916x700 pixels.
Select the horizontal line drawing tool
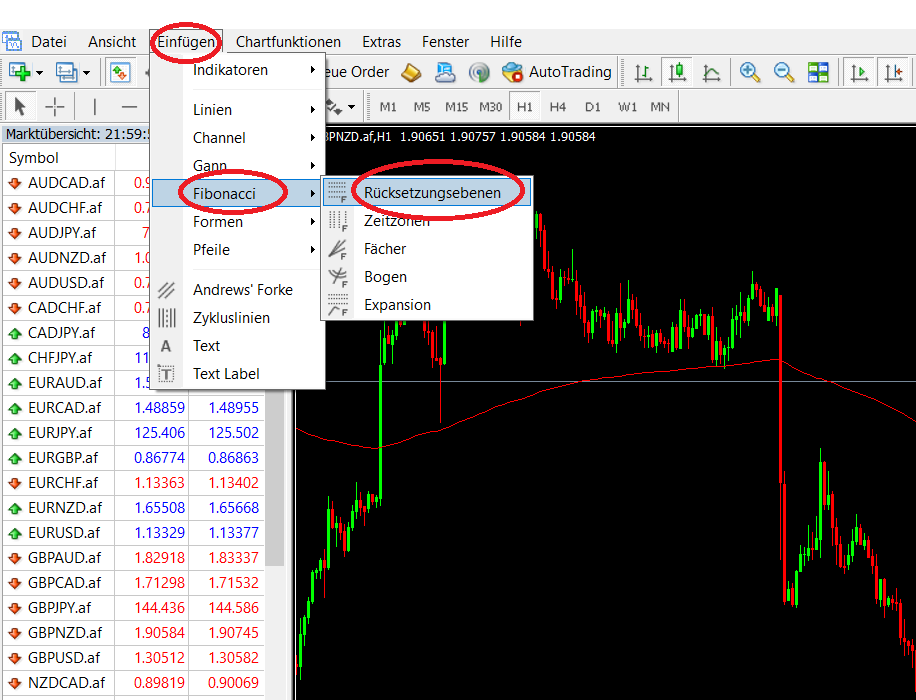coord(130,106)
